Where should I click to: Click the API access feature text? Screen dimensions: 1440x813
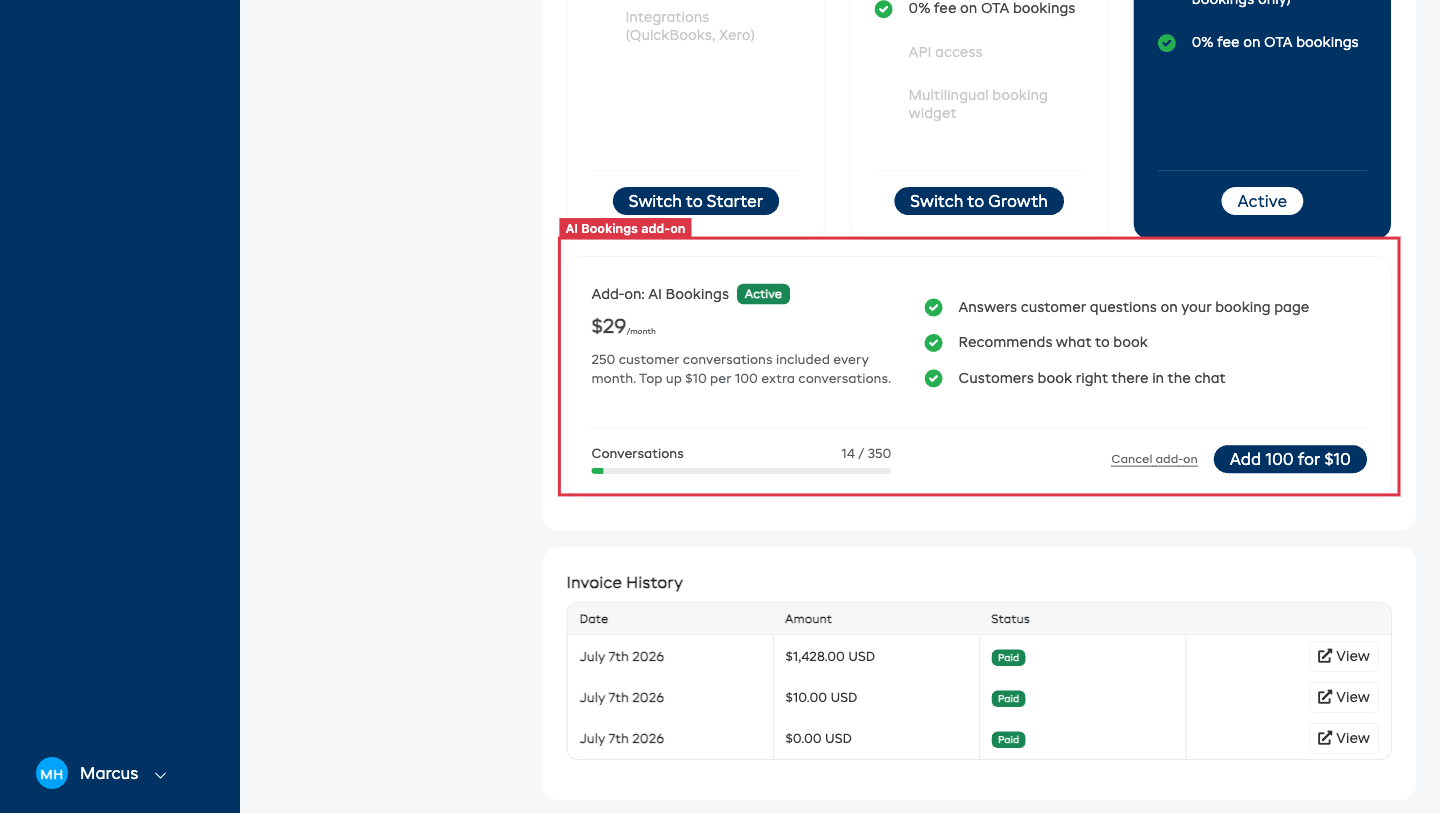point(945,52)
